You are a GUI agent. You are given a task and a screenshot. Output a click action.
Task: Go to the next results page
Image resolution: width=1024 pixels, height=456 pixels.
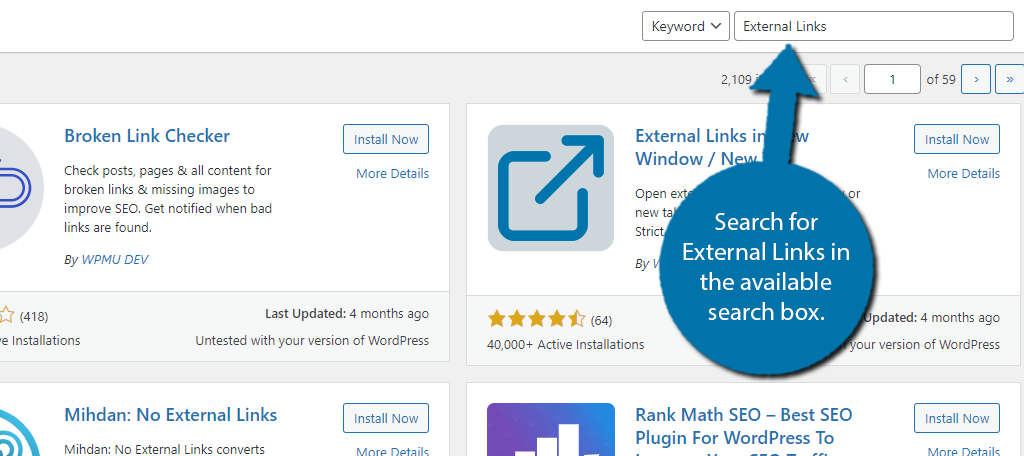coord(976,79)
